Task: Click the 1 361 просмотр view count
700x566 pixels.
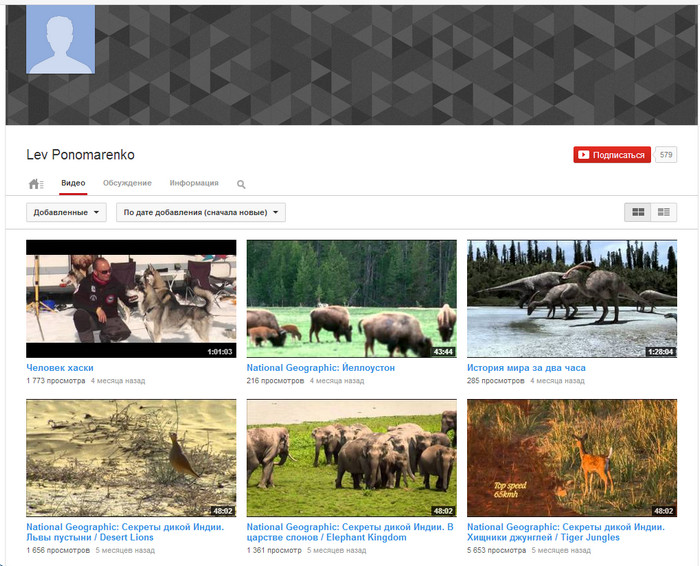Action: click(274, 550)
